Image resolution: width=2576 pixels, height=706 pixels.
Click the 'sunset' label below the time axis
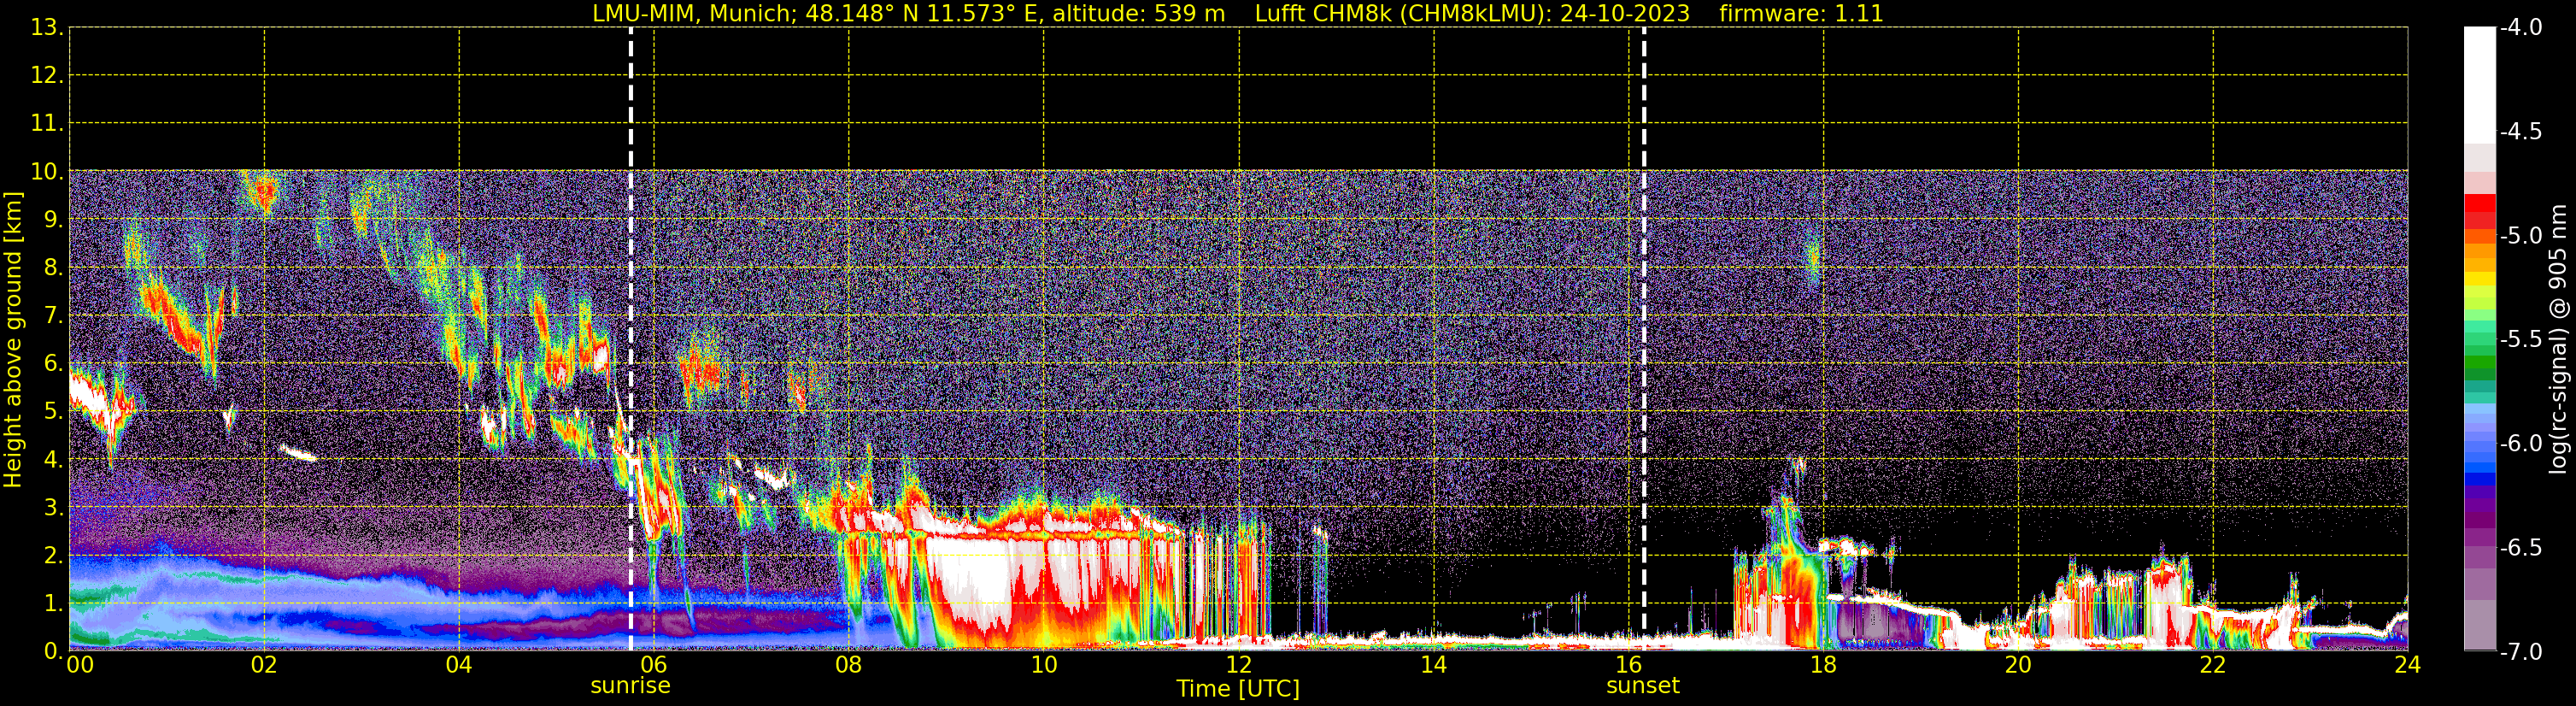pyautogui.click(x=1643, y=686)
